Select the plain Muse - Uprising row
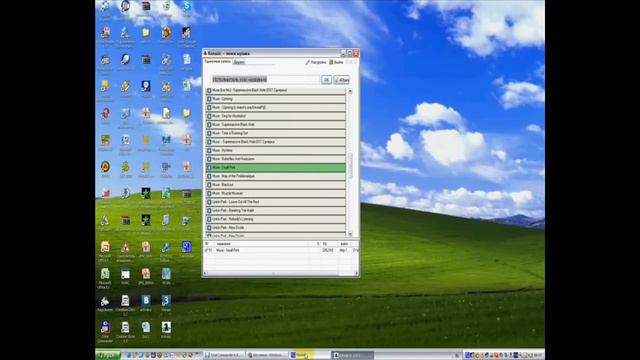This screenshot has width=640, height=360. pos(276,99)
